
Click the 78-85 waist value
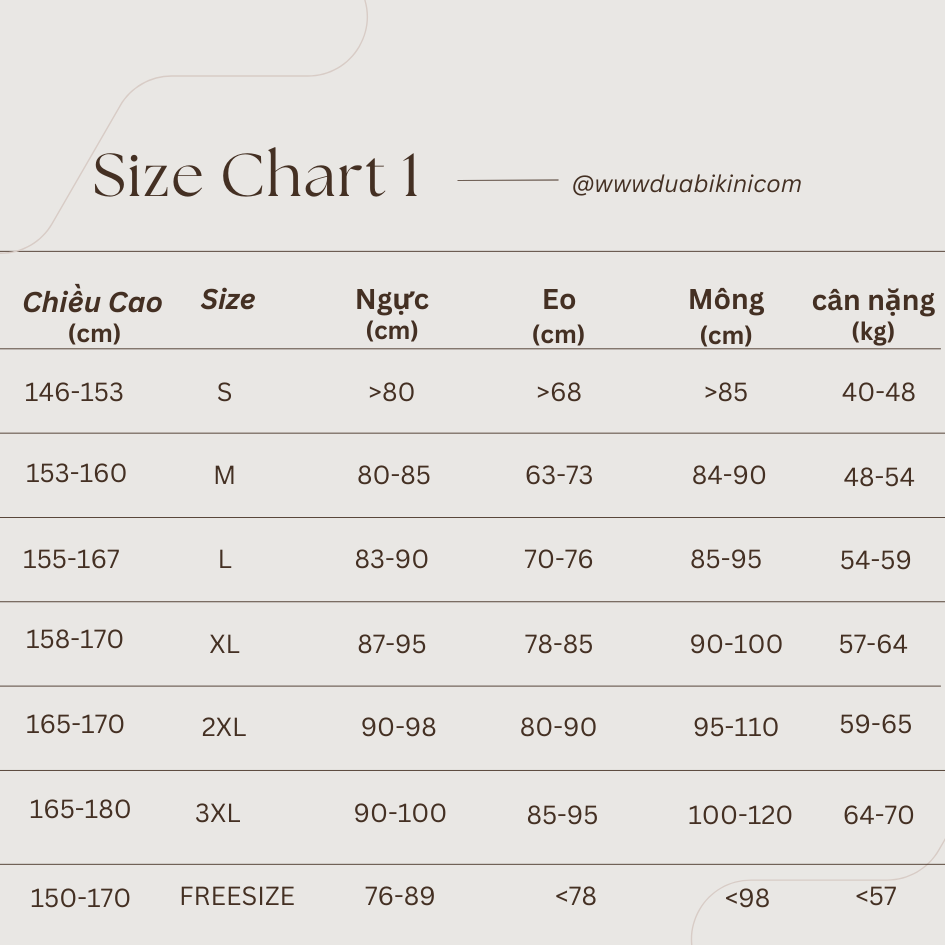[558, 644]
